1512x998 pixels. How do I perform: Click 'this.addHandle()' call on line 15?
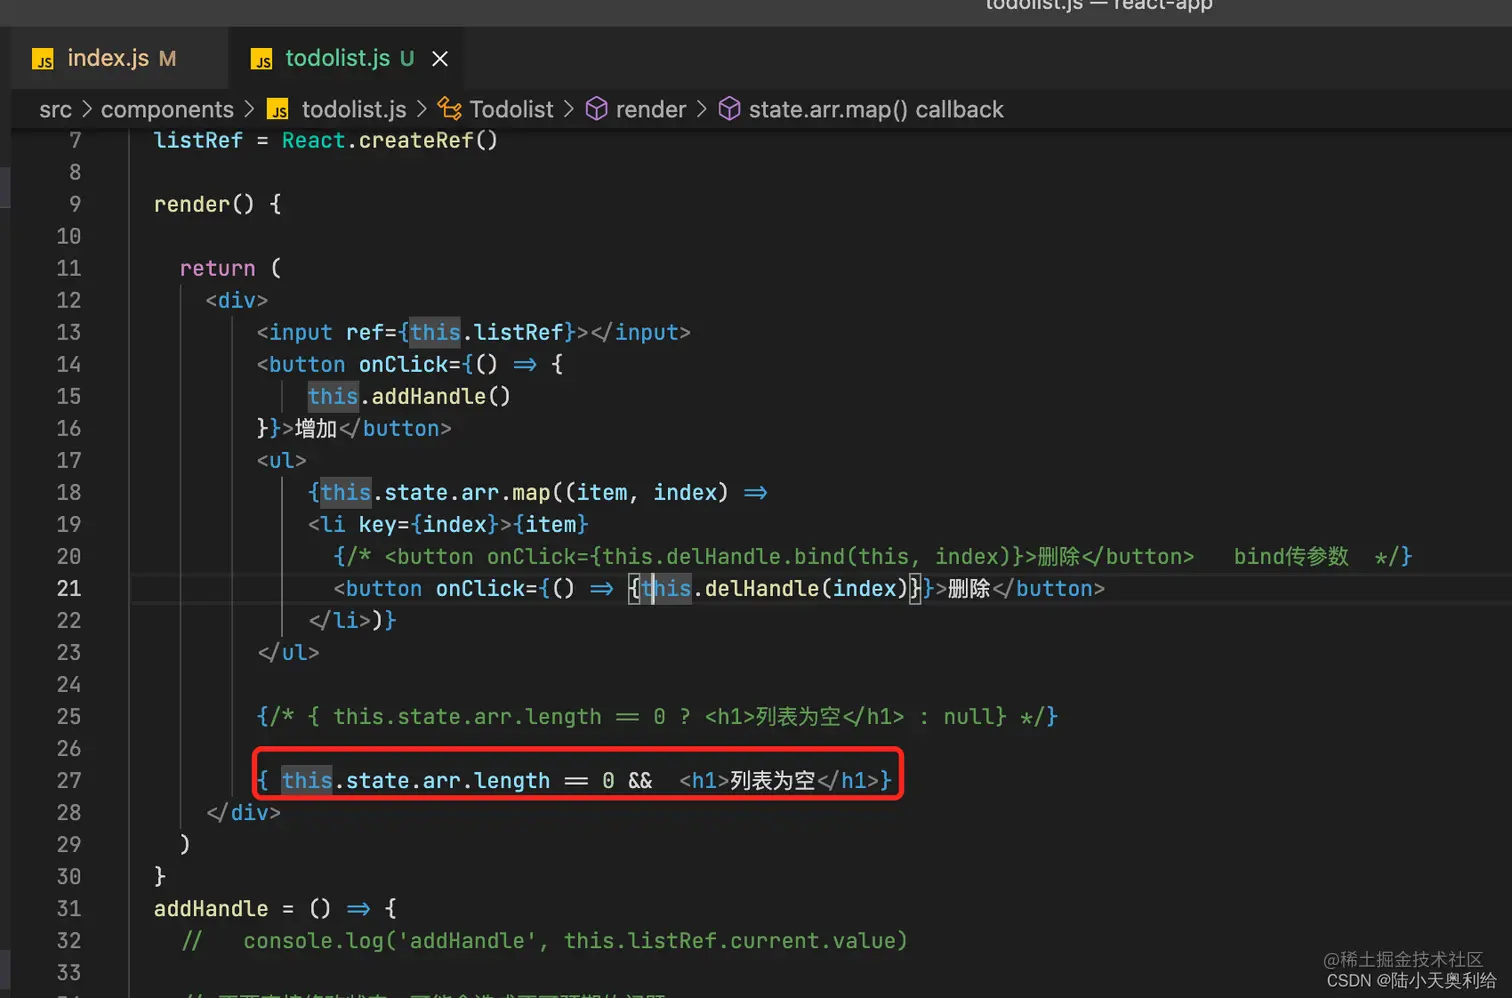[x=409, y=396]
